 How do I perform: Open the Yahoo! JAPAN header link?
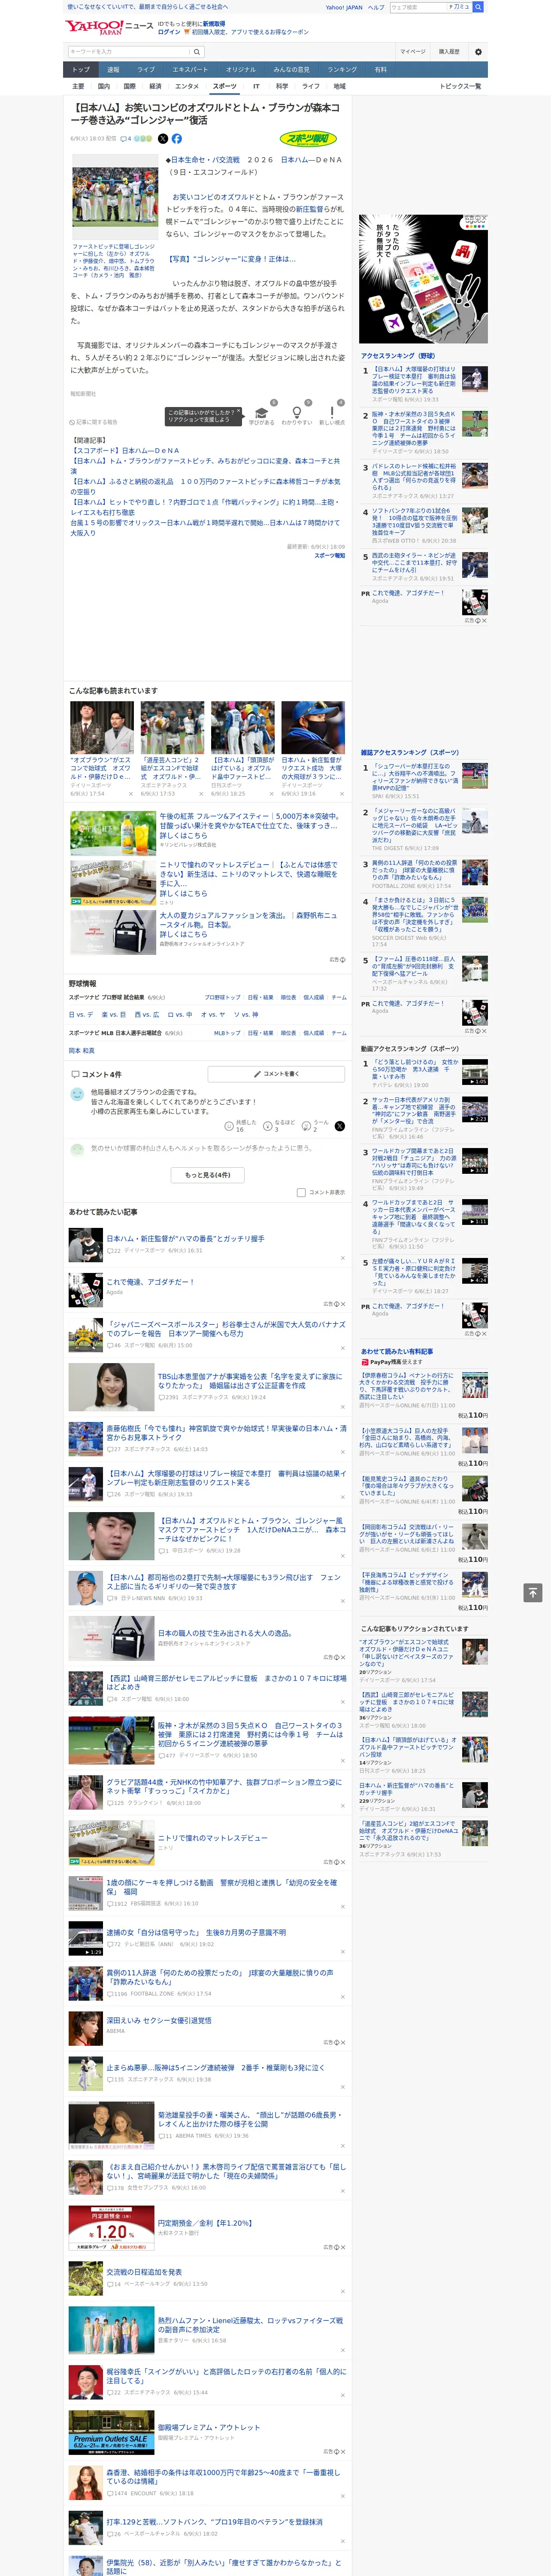344,7
